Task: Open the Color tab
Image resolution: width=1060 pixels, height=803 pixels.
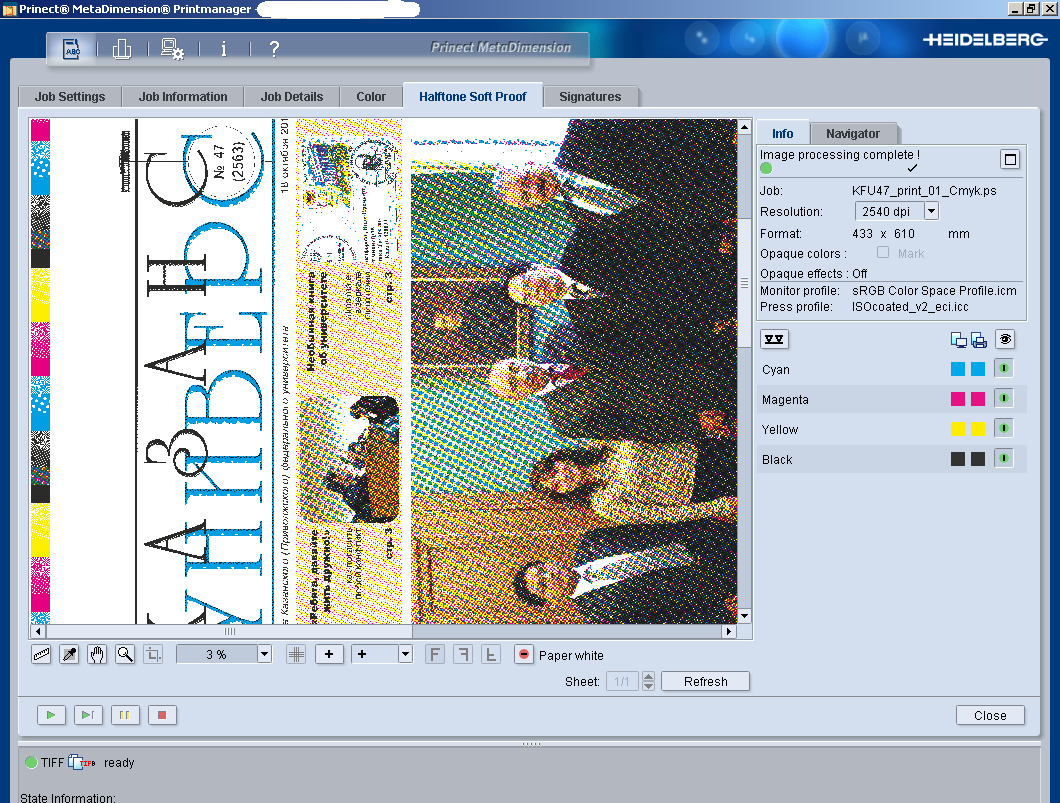Action: [x=371, y=97]
